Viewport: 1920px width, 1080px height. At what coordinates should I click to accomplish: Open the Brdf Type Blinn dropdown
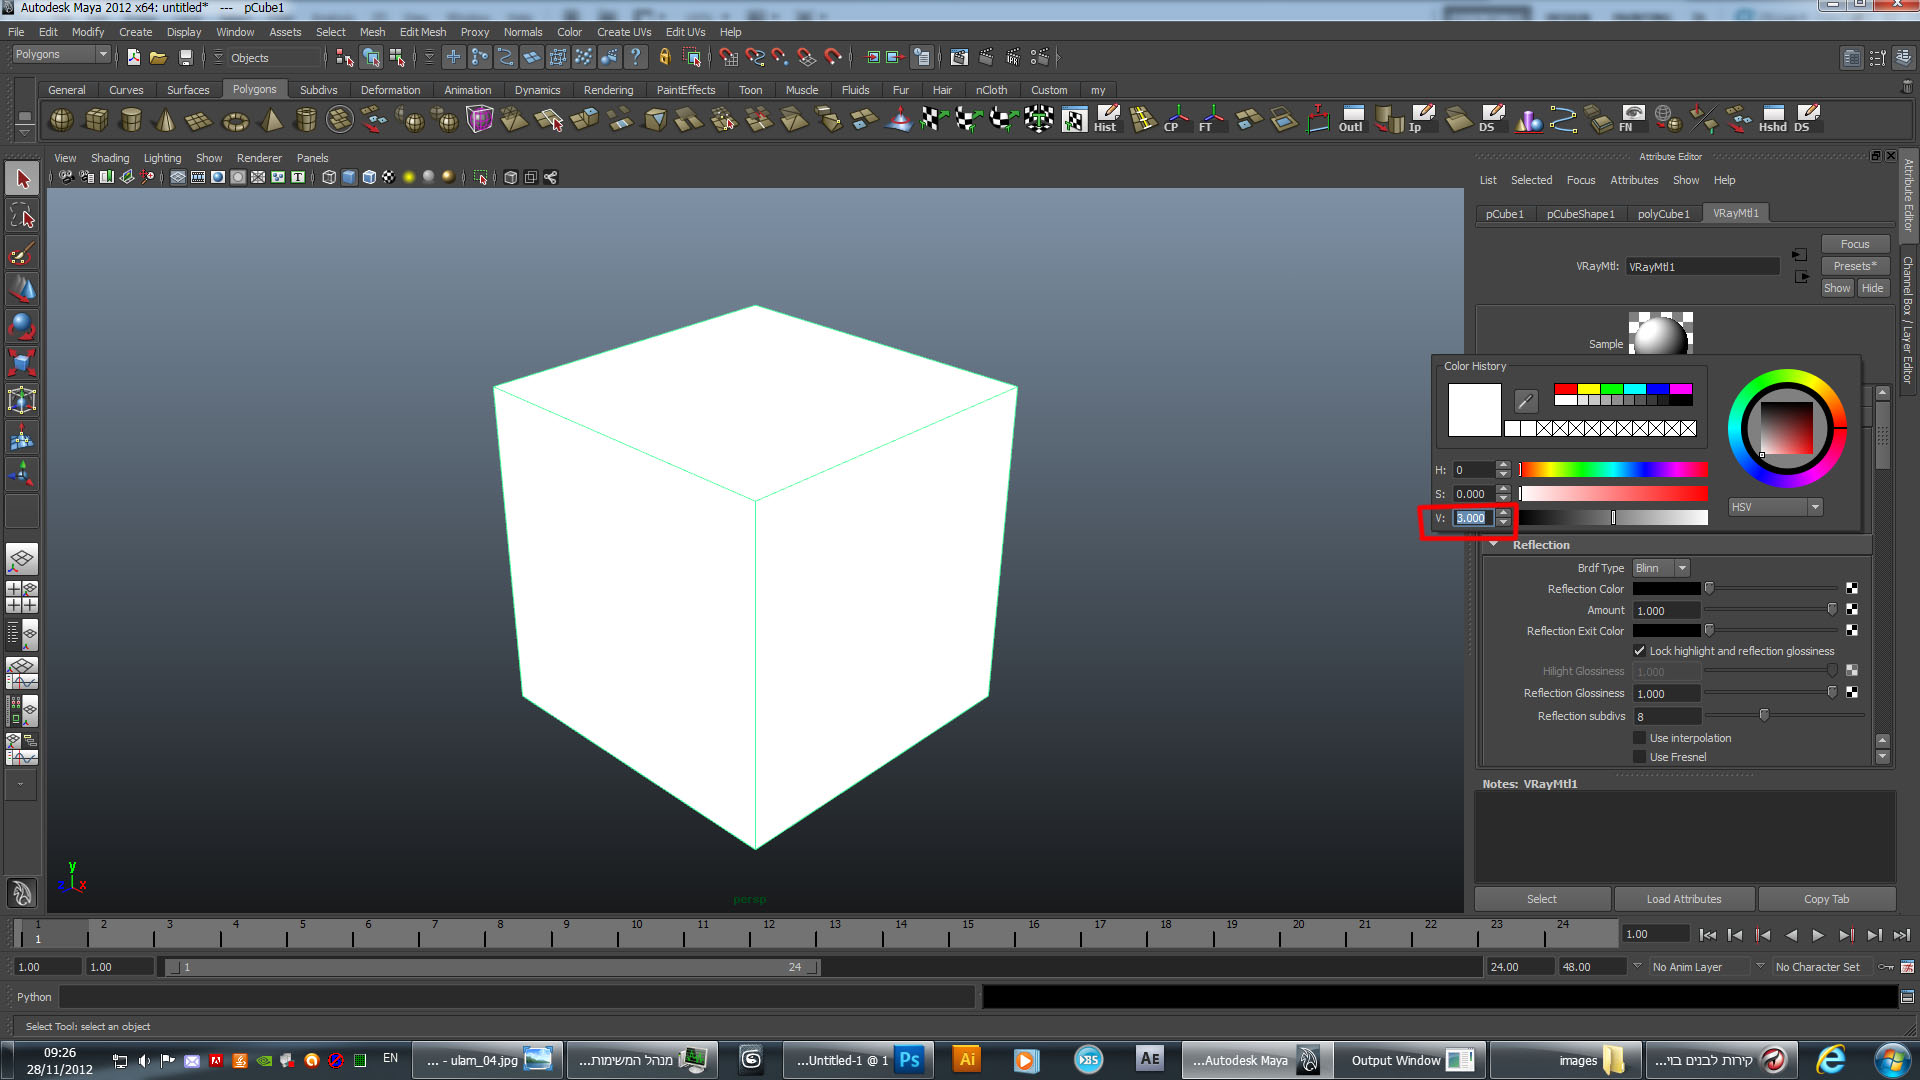pos(1661,568)
